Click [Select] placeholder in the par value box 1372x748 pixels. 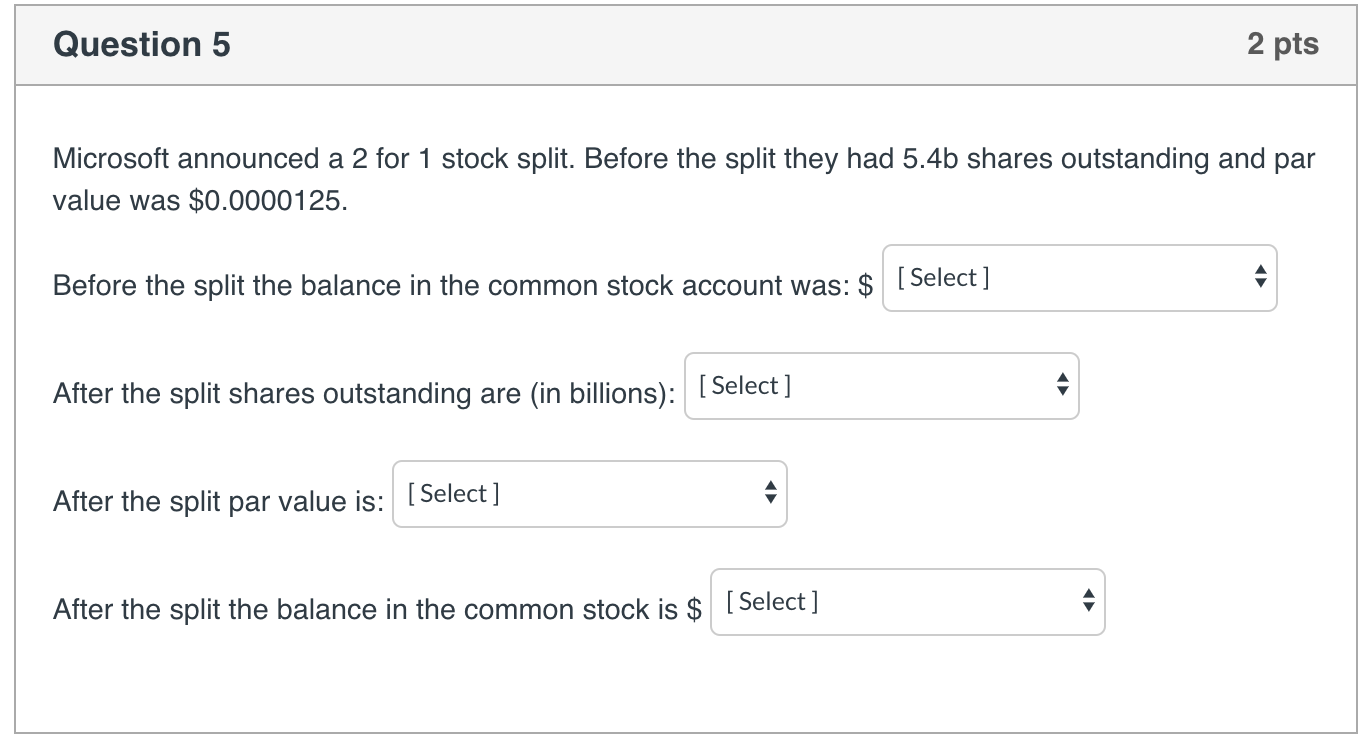pos(455,493)
